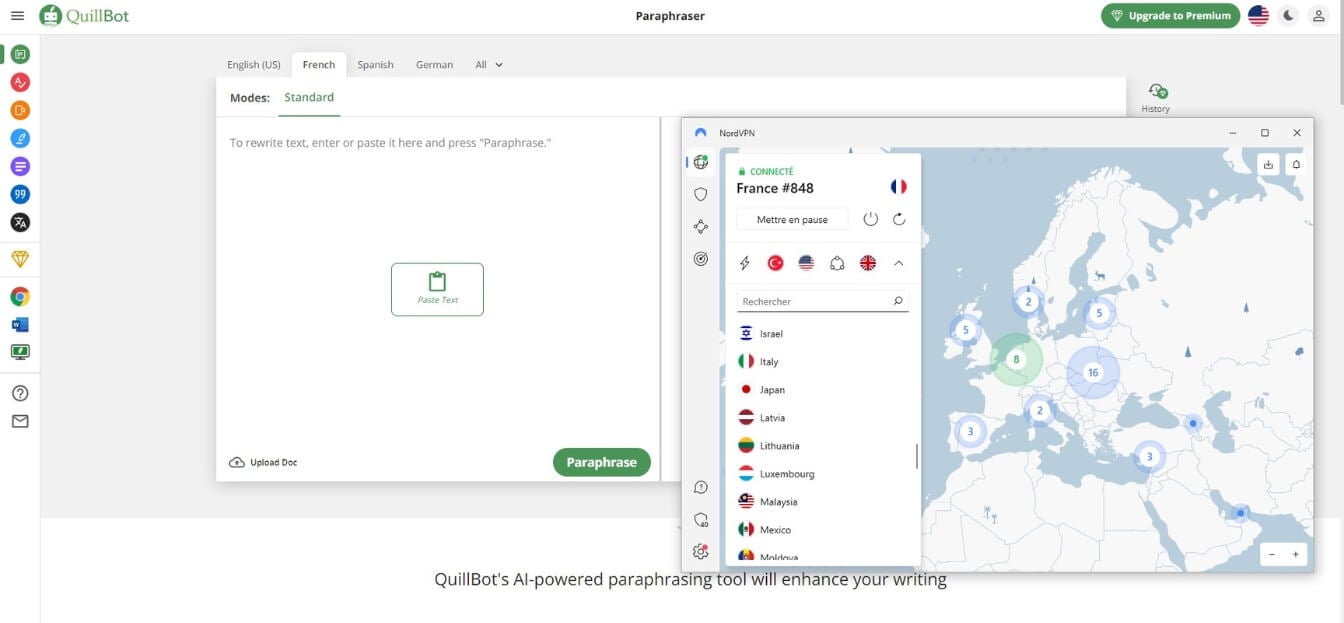
Task: Click the paraphraser text input area
Action: [x=438, y=280]
